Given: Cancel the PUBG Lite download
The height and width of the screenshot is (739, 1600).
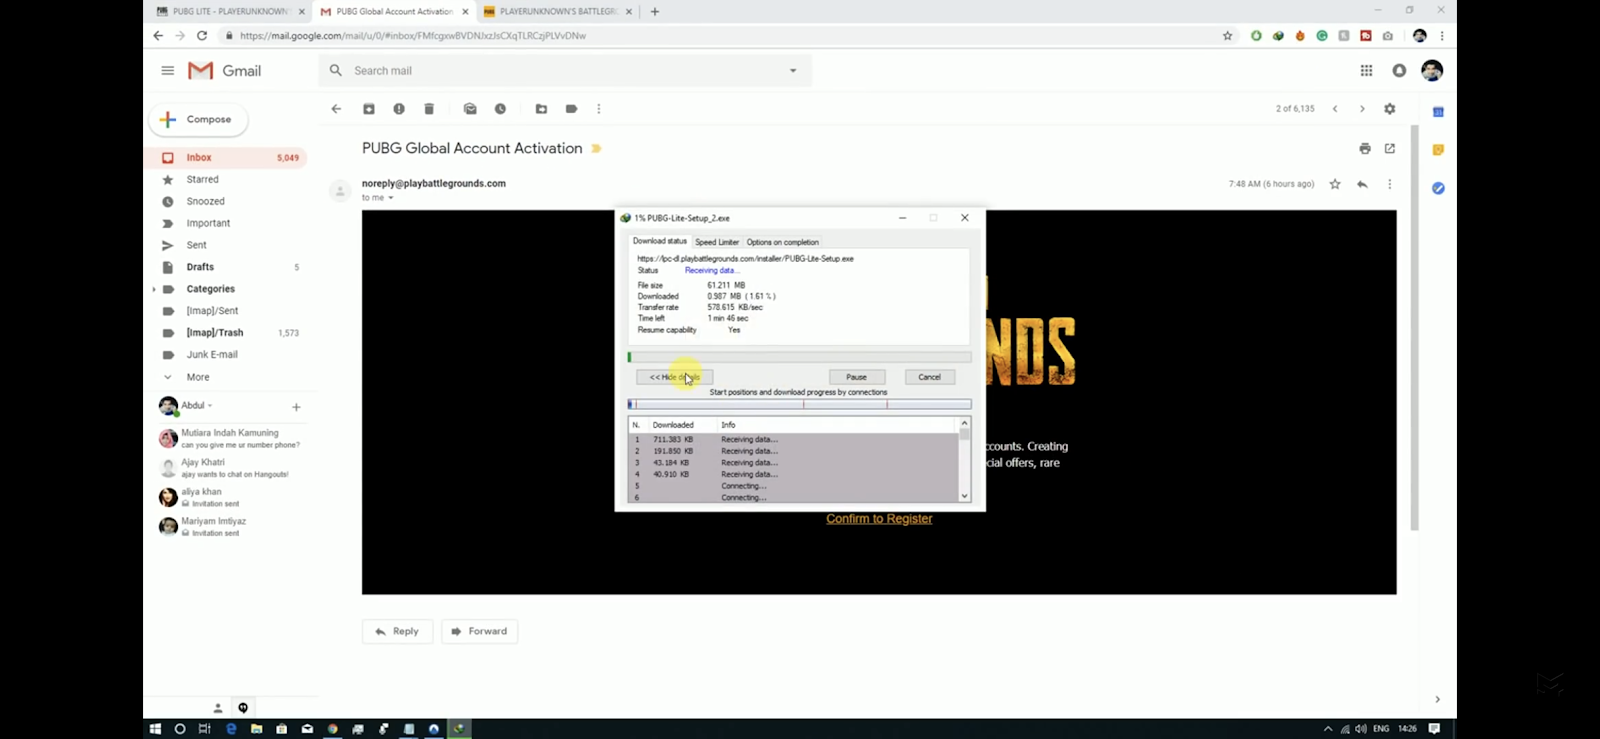Looking at the screenshot, I should coord(930,377).
